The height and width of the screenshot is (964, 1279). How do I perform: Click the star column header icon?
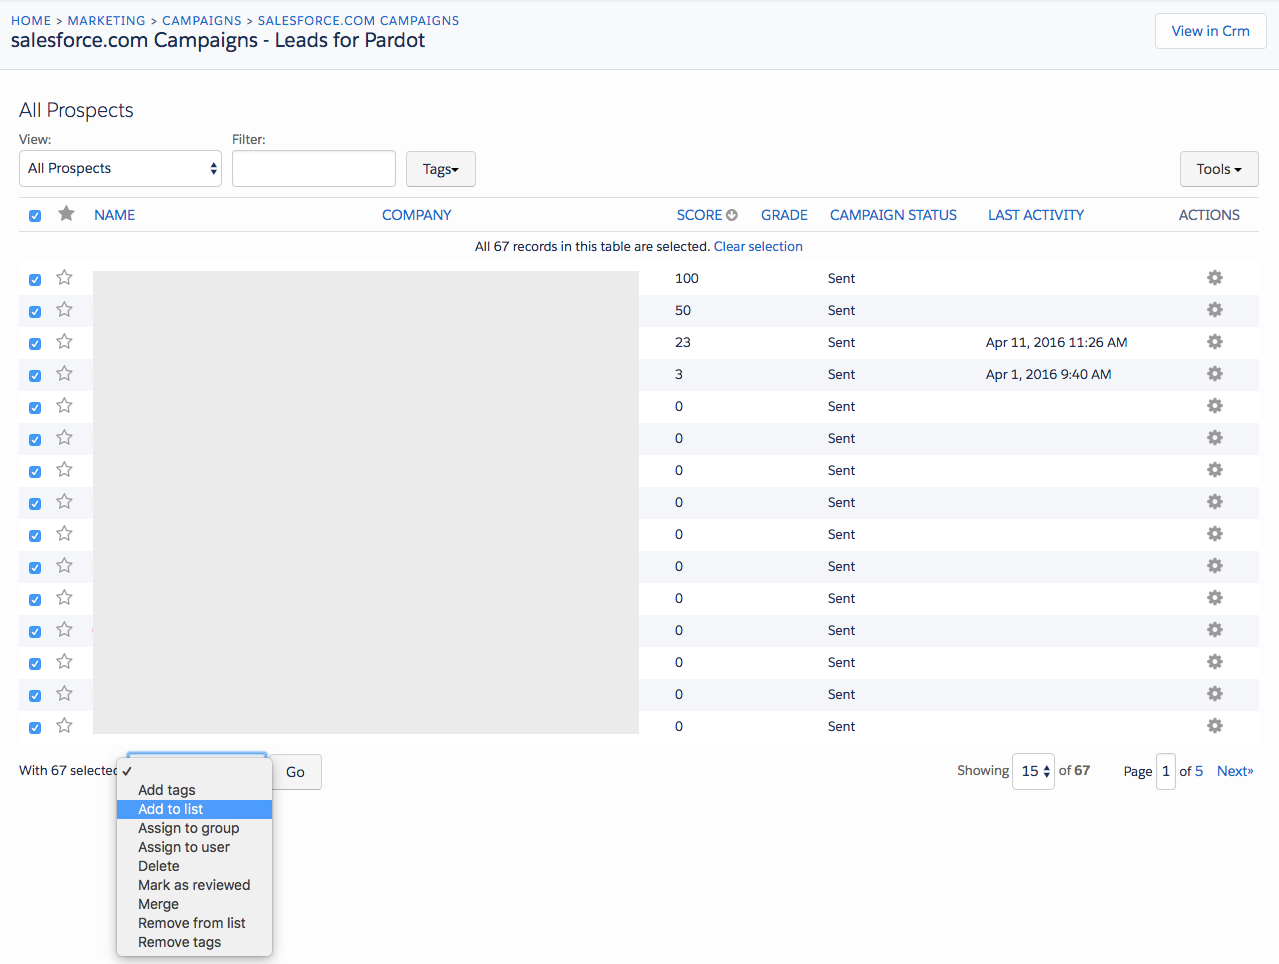tap(66, 213)
